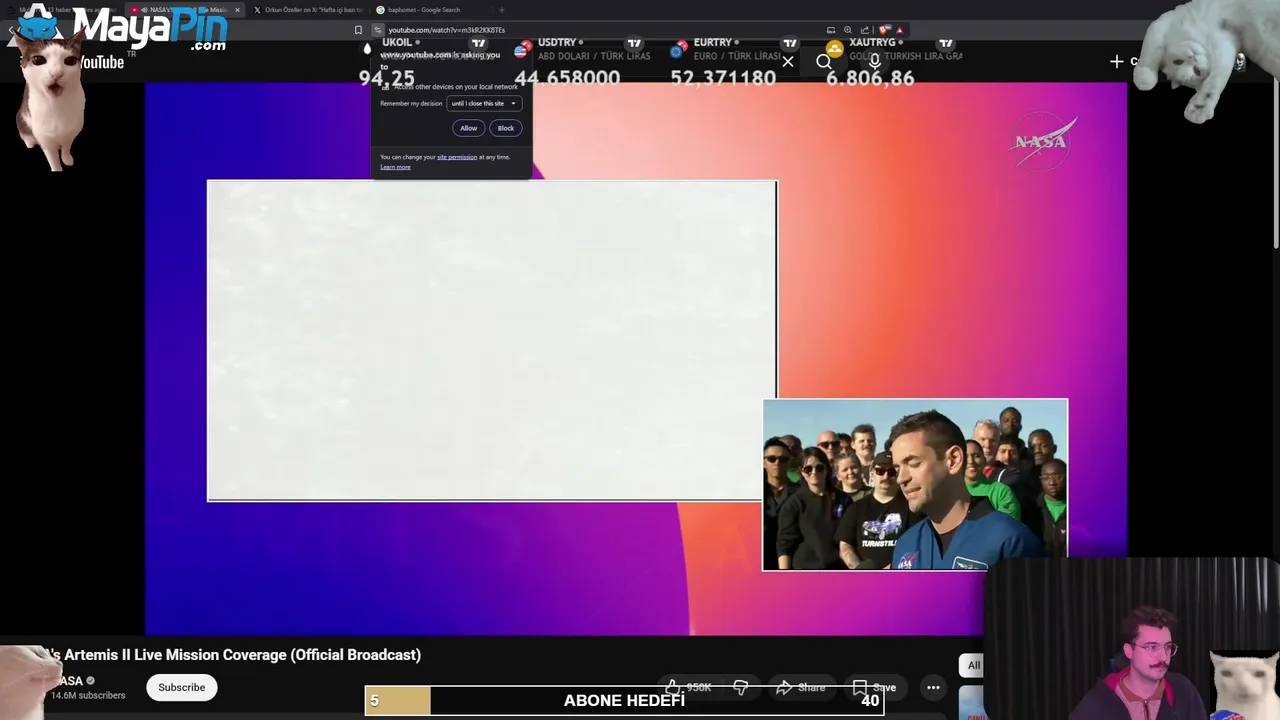Viewport: 1280px width, 720px height.
Task: Click the EU flag icon on EURTRY ticker
Action: coord(678,50)
